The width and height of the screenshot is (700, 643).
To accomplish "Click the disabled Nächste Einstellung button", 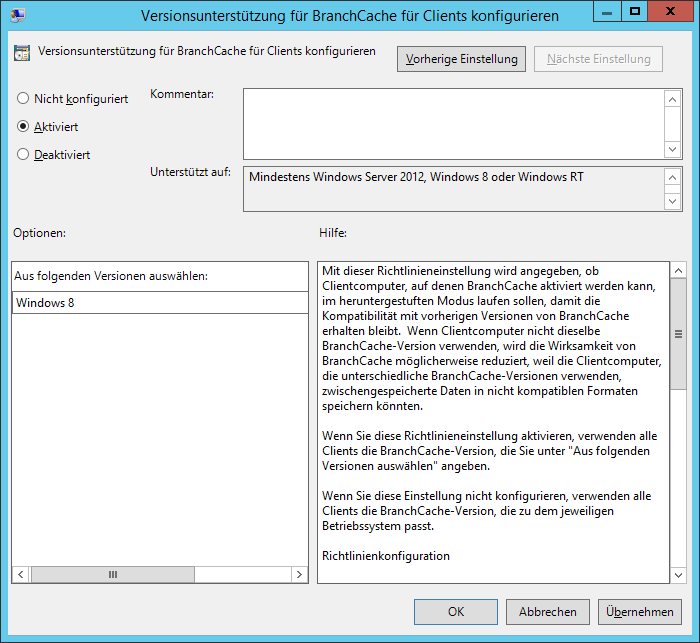I will [x=598, y=59].
